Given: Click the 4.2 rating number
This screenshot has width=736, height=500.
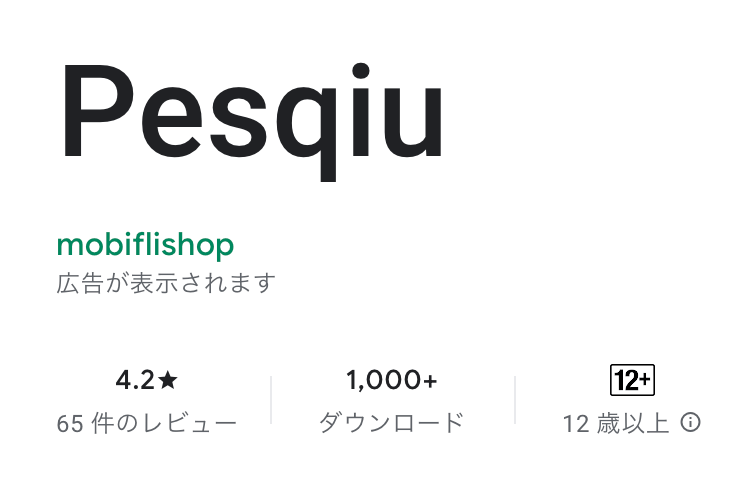Looking at the screenshot, I should (135, 380).
